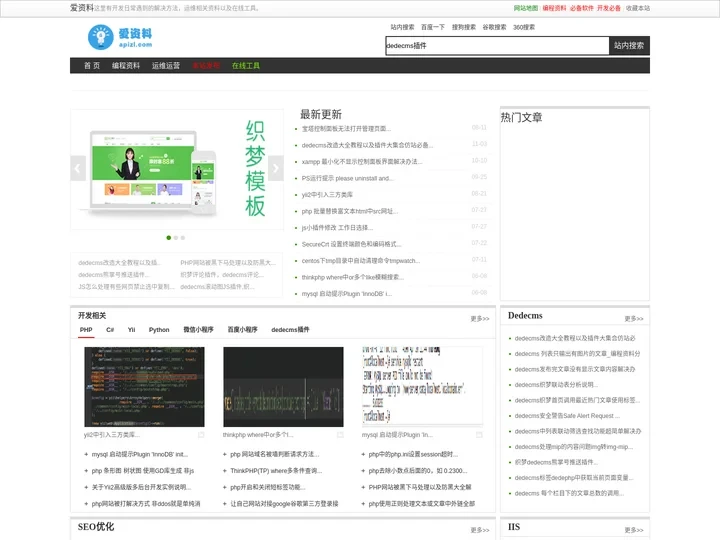Open 开发必备 link at top right
Viewport: 720px width, 540px height.
[609, 8]
